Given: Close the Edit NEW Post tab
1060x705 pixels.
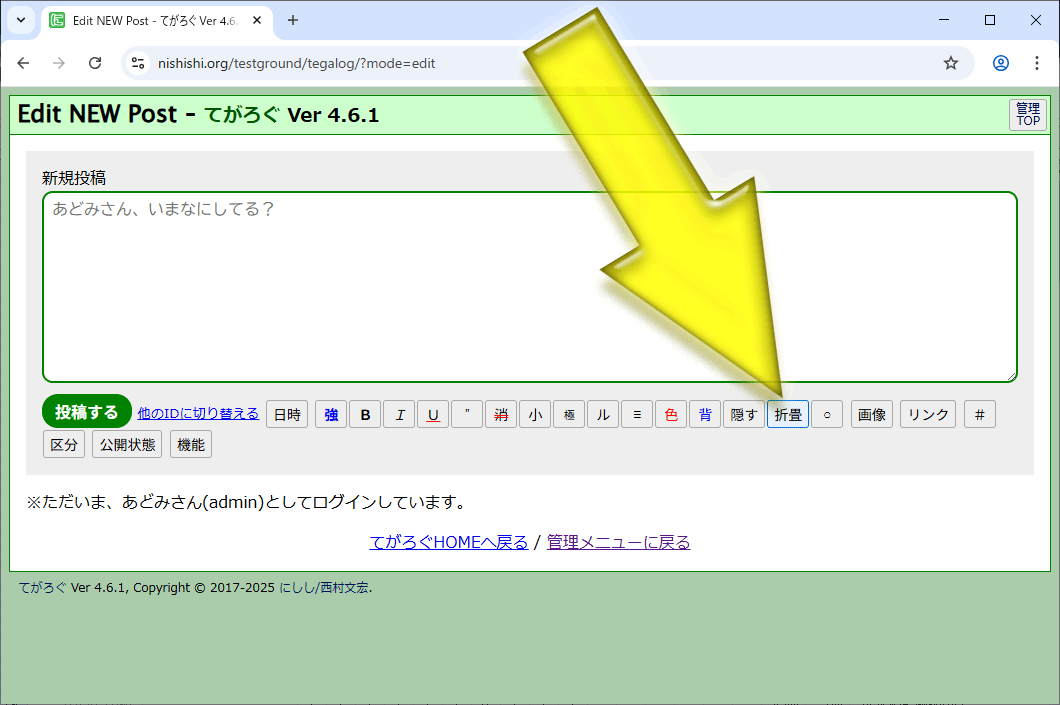Looking at the screenshot, I should 257,20.
